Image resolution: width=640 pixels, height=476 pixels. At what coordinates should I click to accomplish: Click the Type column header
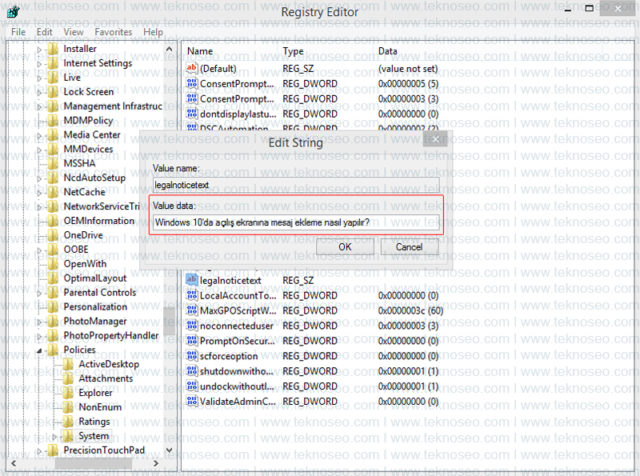293,51
